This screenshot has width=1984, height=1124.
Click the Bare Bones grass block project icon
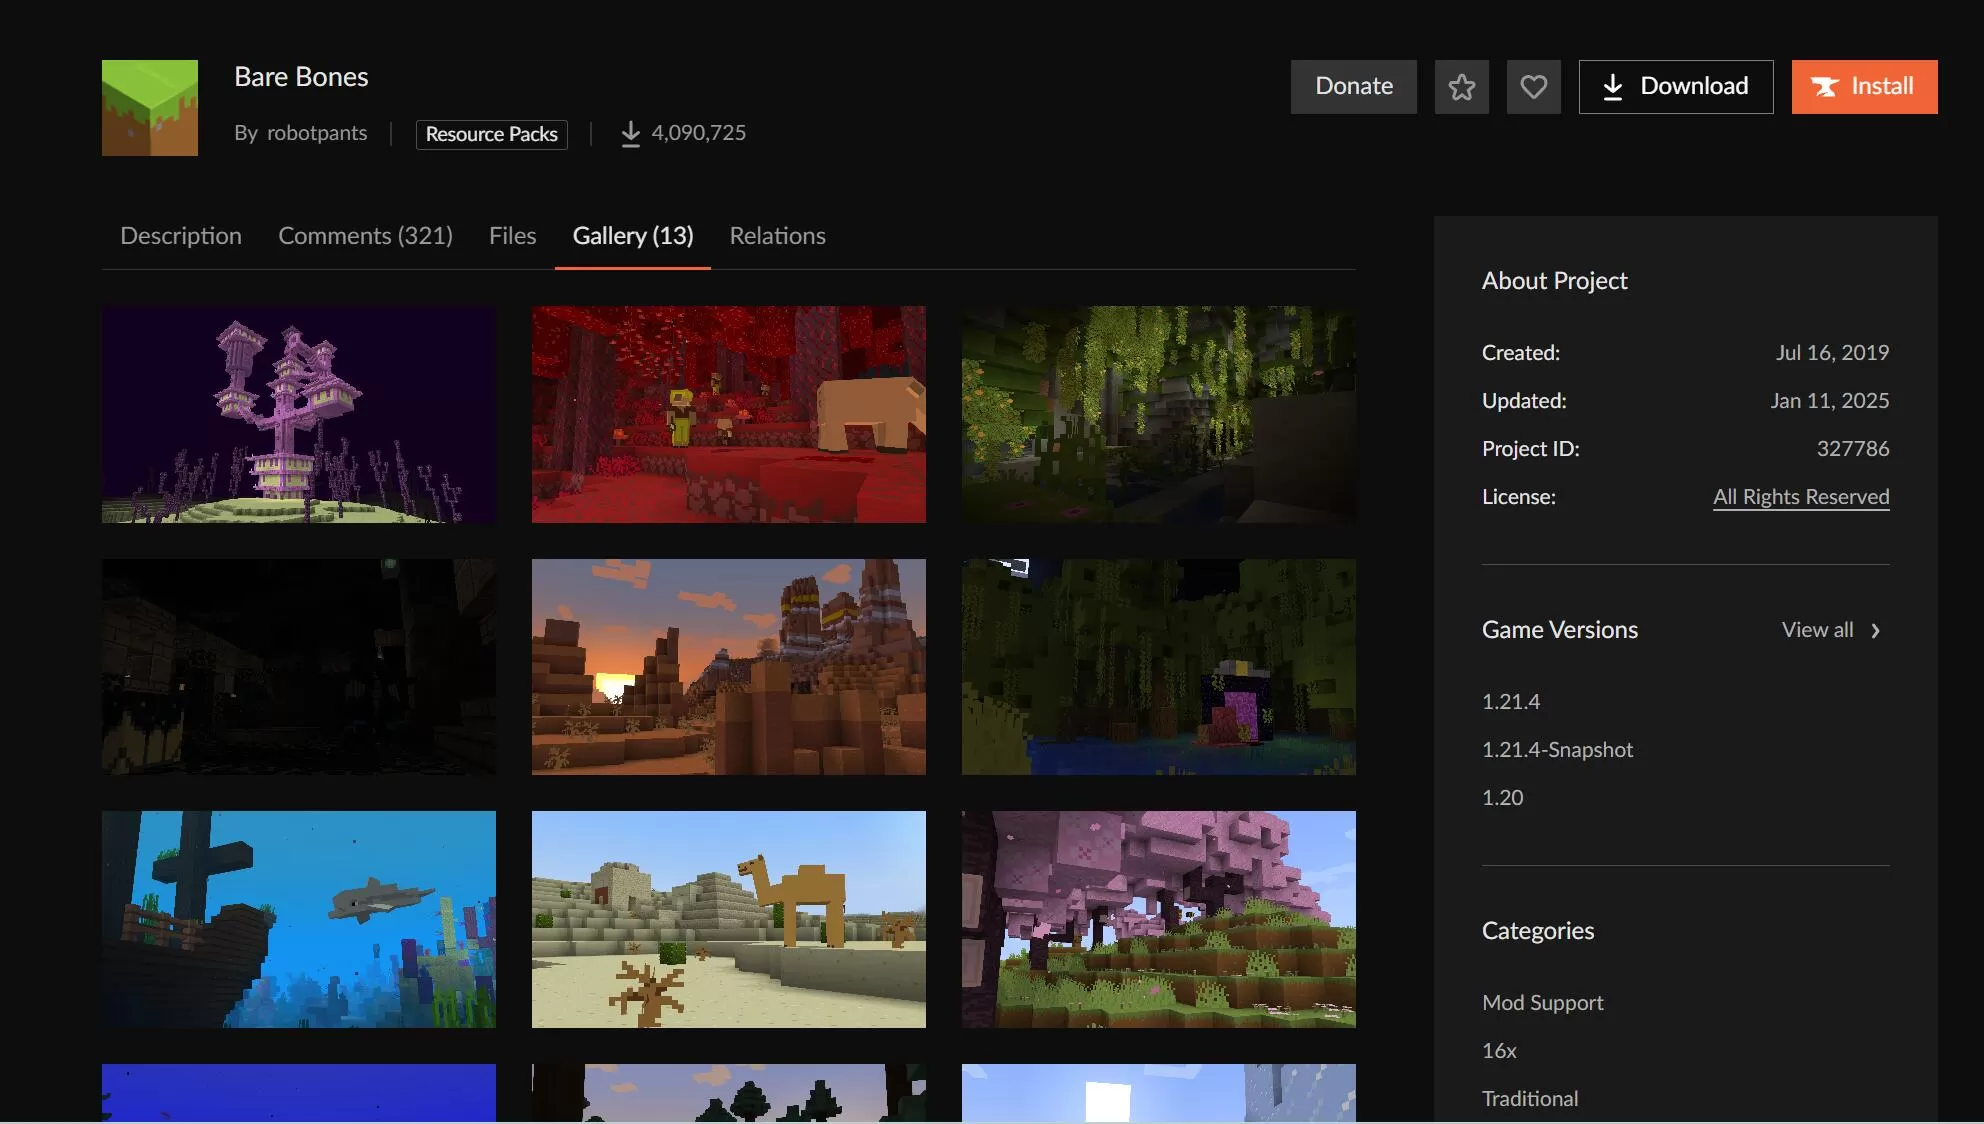point(150,108)
